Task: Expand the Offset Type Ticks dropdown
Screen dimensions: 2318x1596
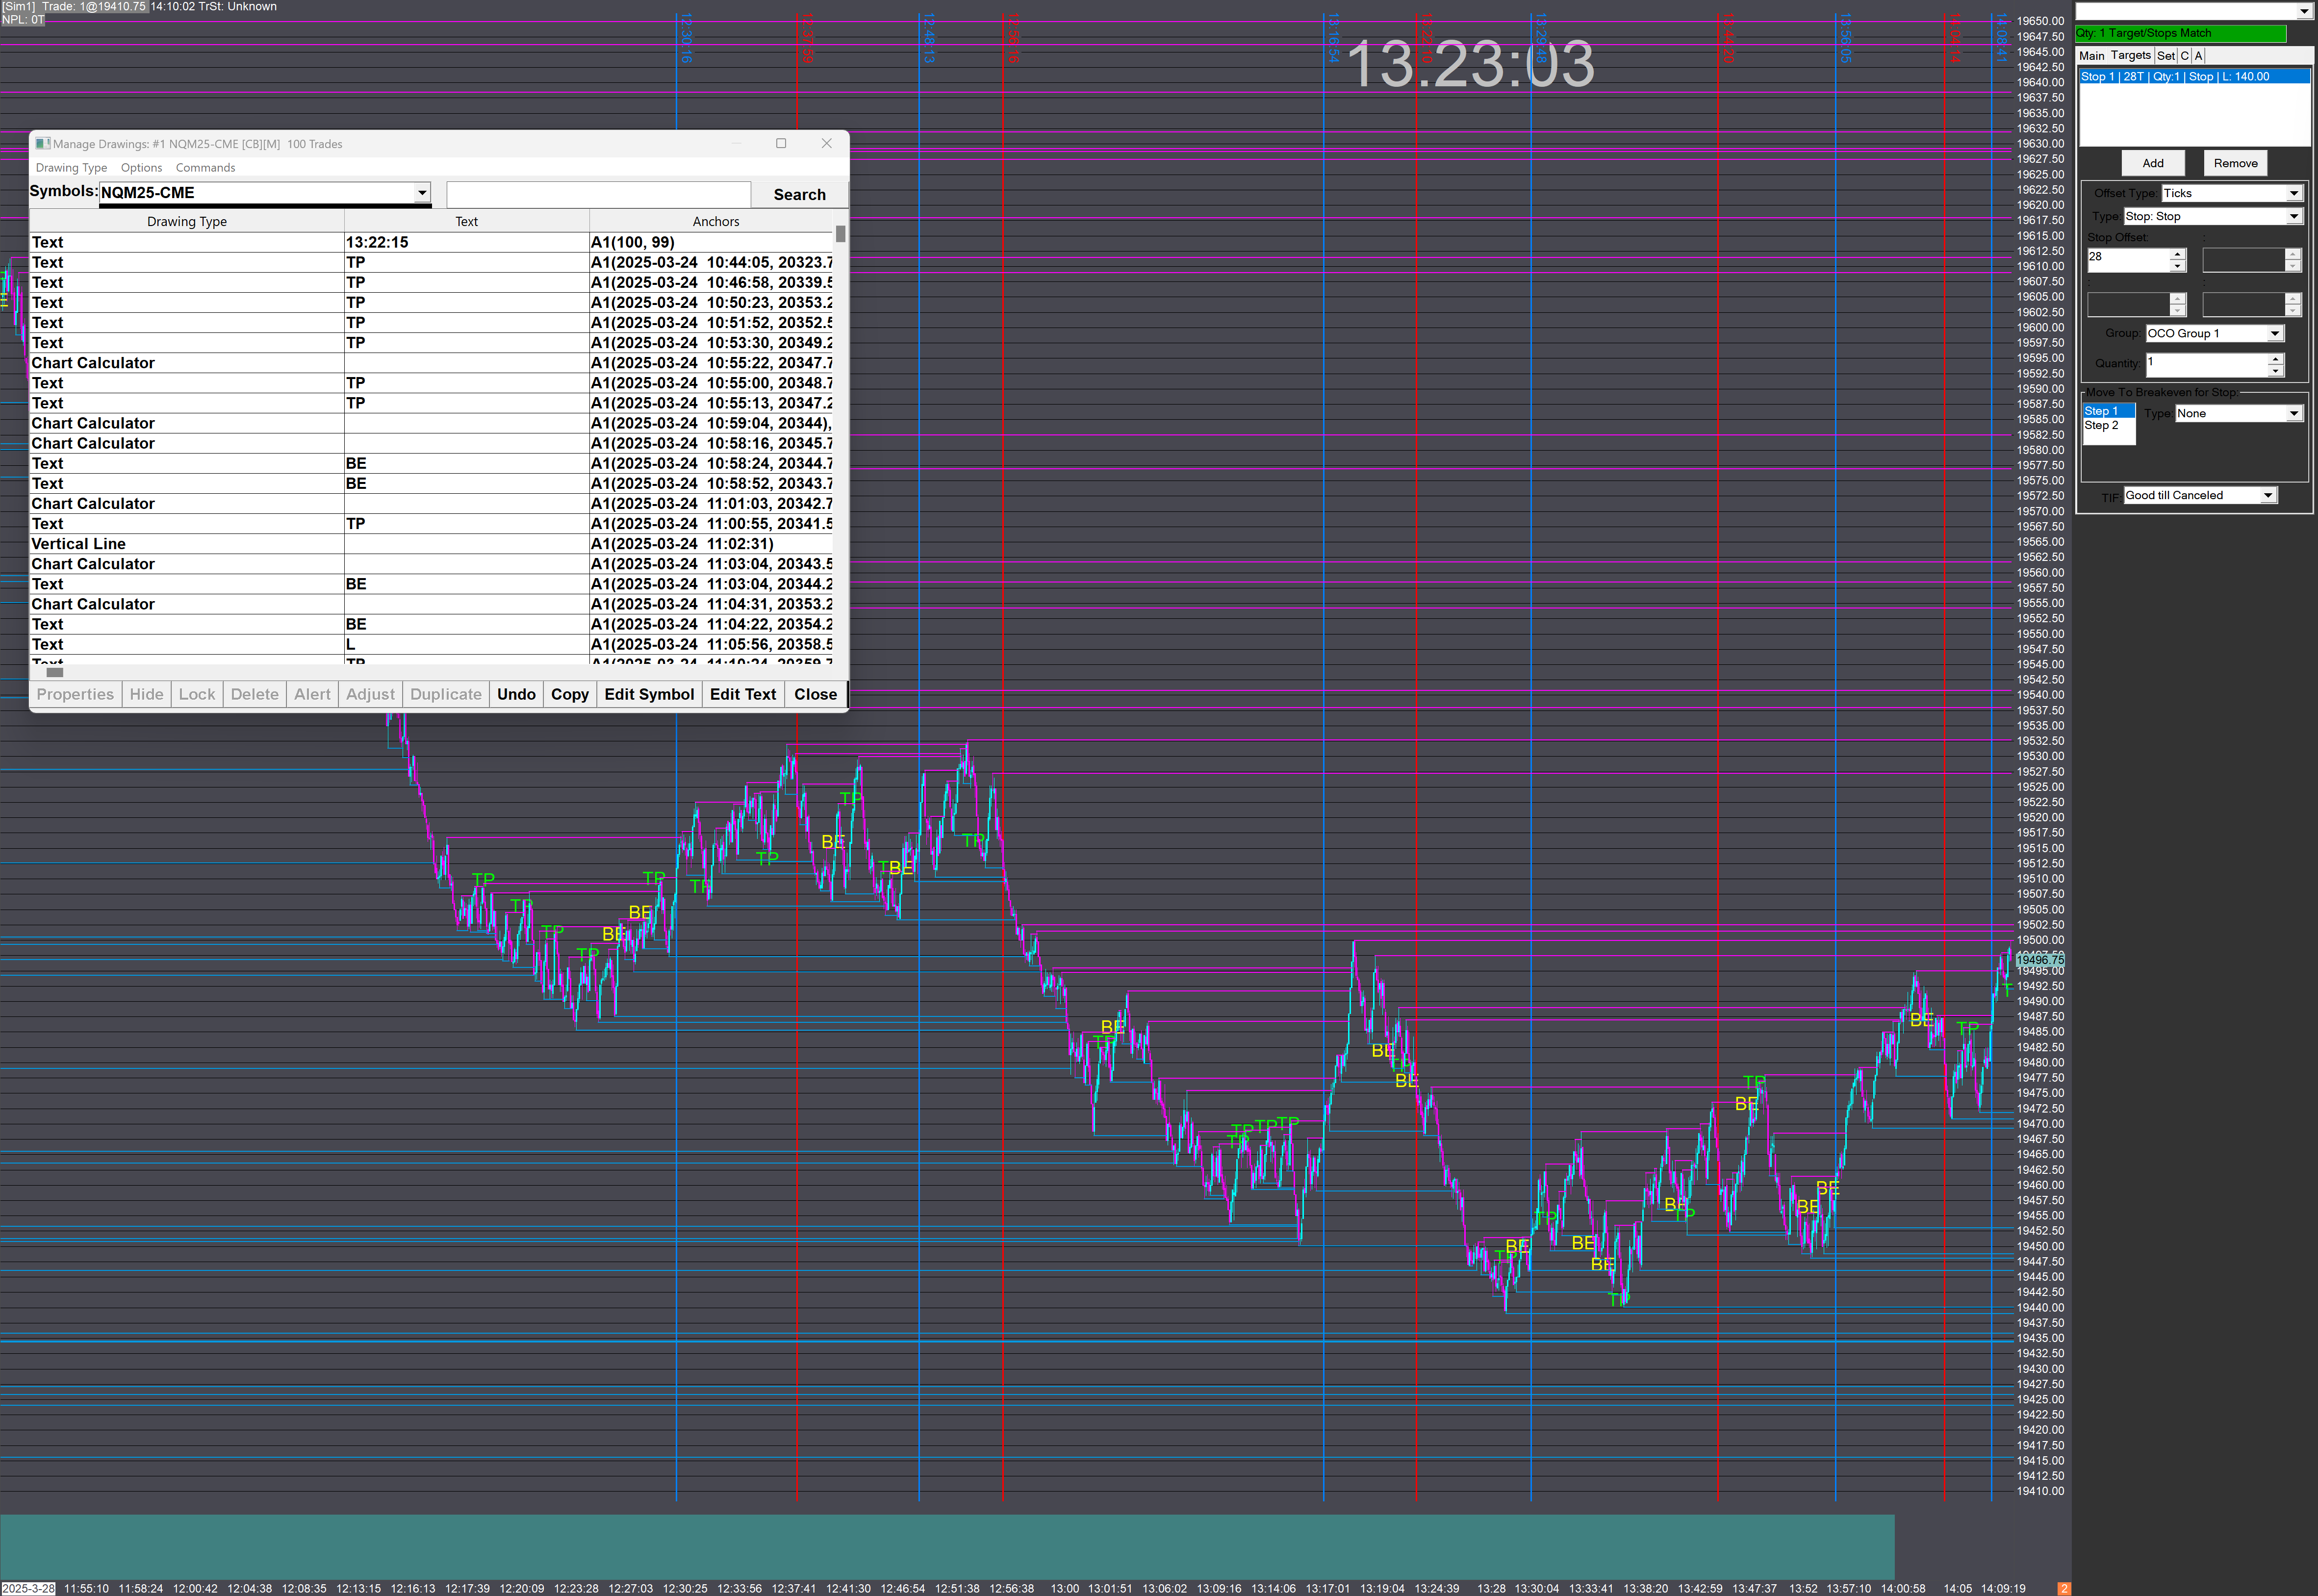Action: pos(2294,193)
